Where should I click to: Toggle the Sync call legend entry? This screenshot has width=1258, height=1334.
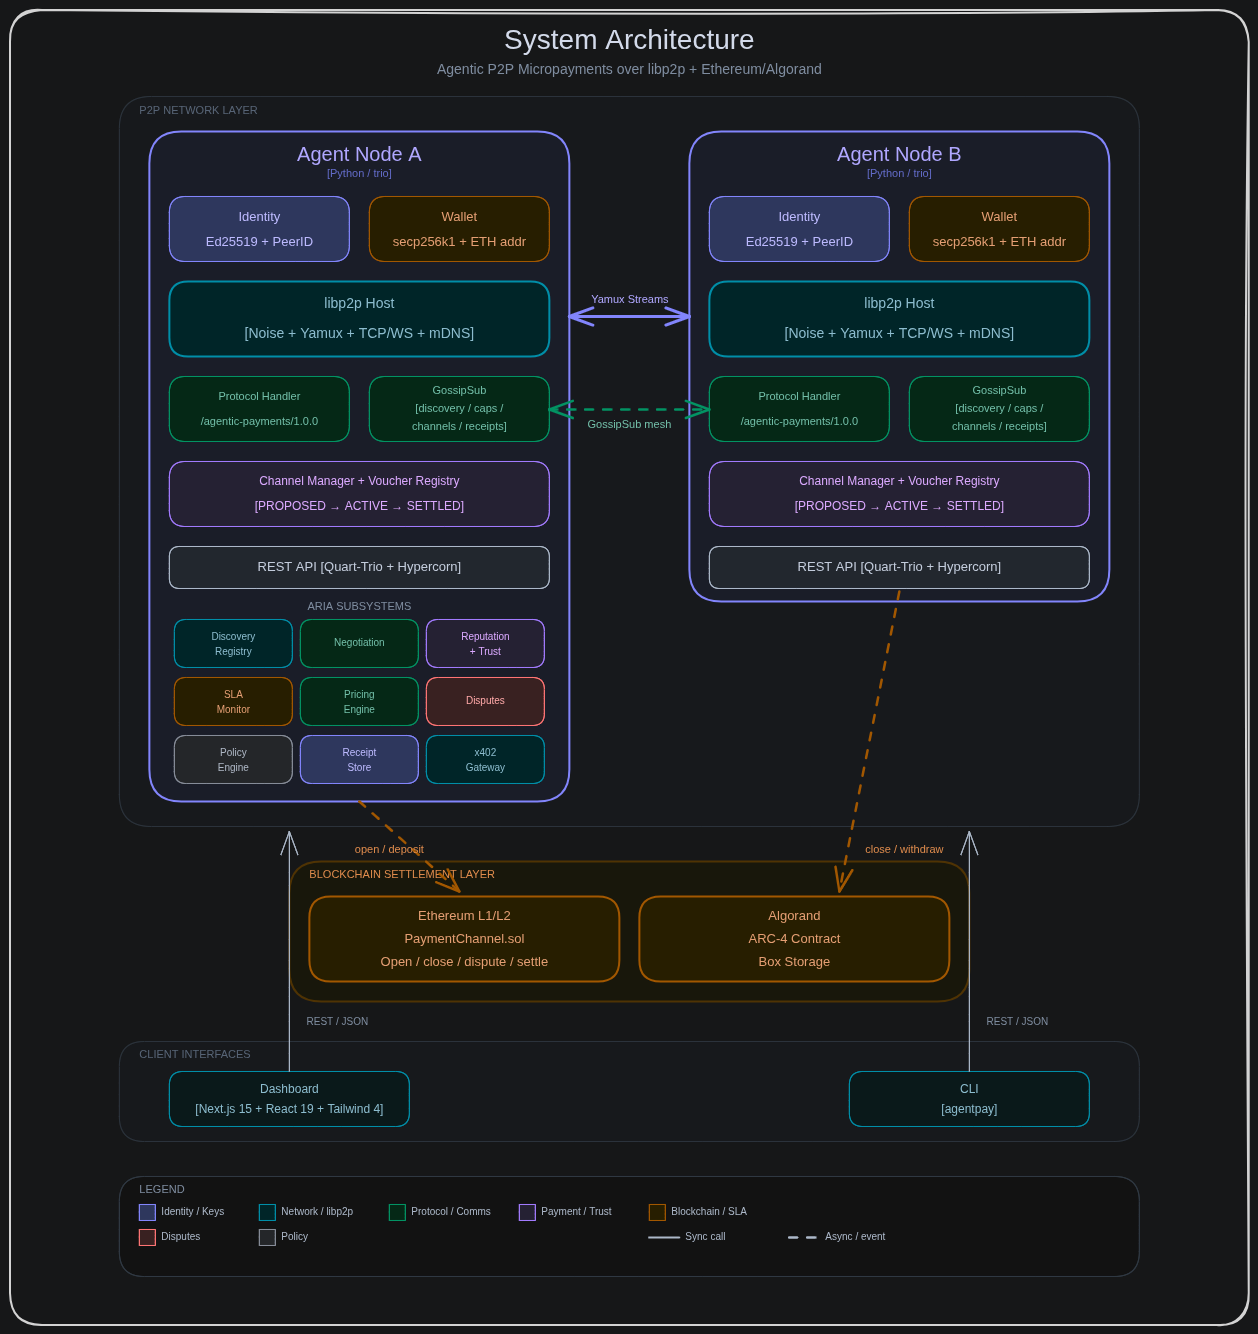click(686, 1237)
